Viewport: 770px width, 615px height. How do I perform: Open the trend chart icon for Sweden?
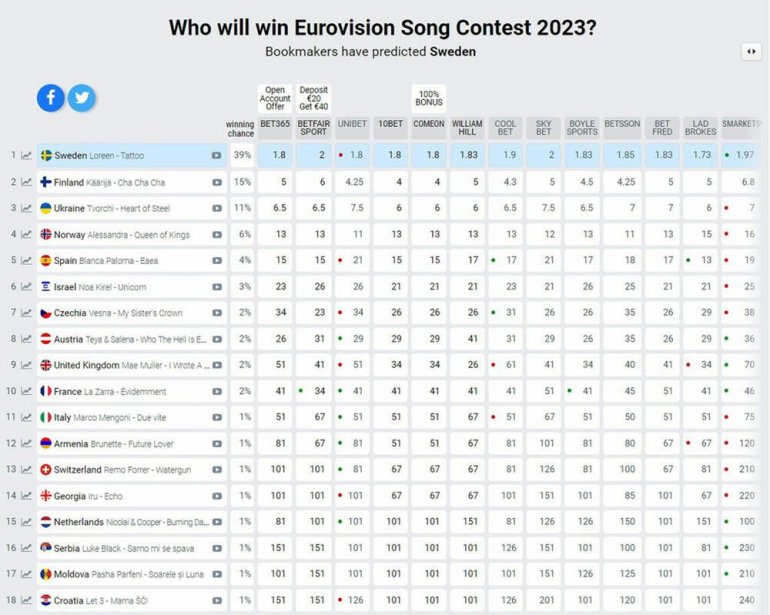tap(26, 155)
